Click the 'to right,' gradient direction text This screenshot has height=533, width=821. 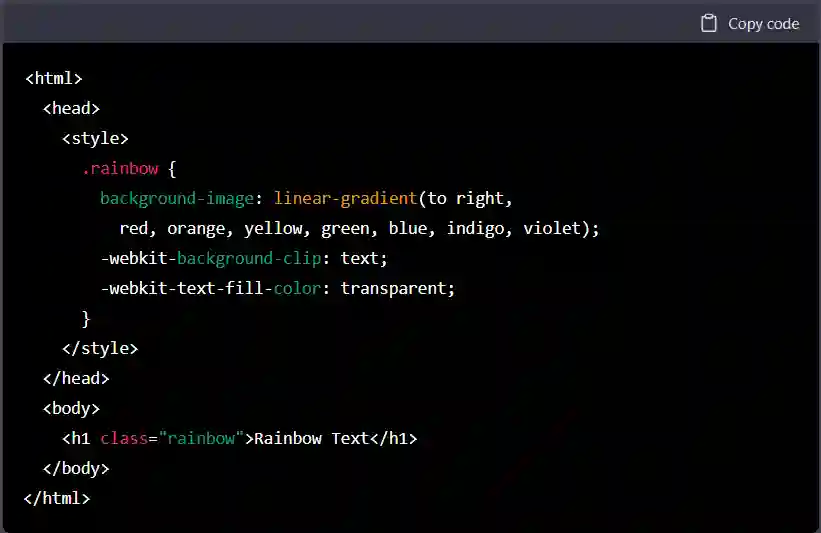click(x=470, y=199)
